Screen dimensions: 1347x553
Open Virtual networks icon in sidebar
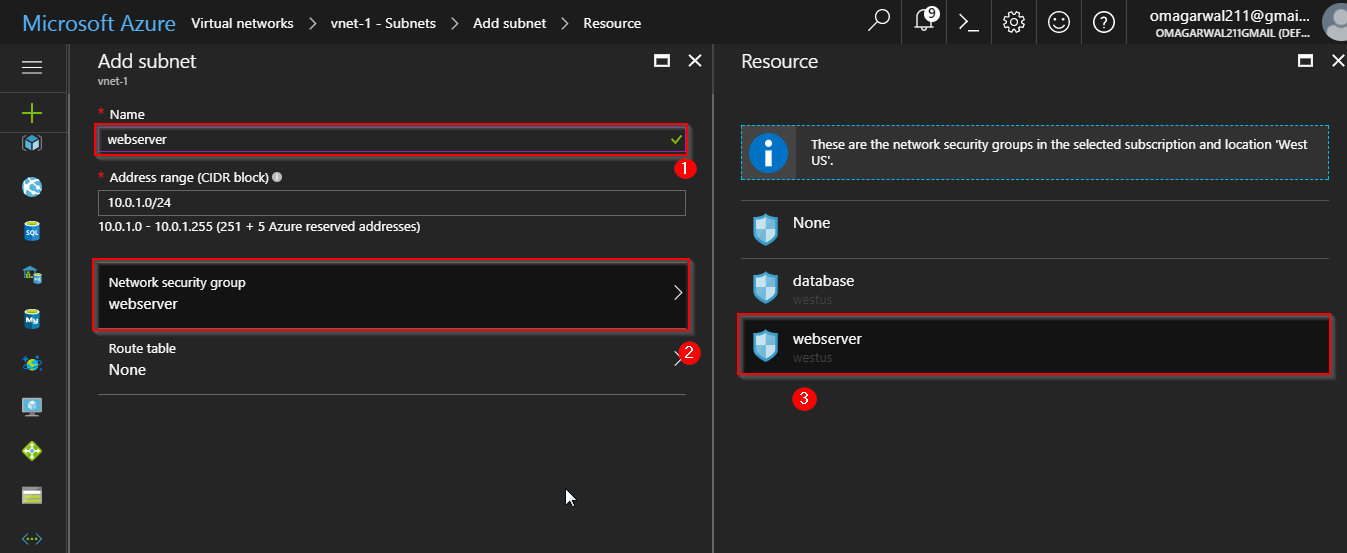click(x=32, y=539)
